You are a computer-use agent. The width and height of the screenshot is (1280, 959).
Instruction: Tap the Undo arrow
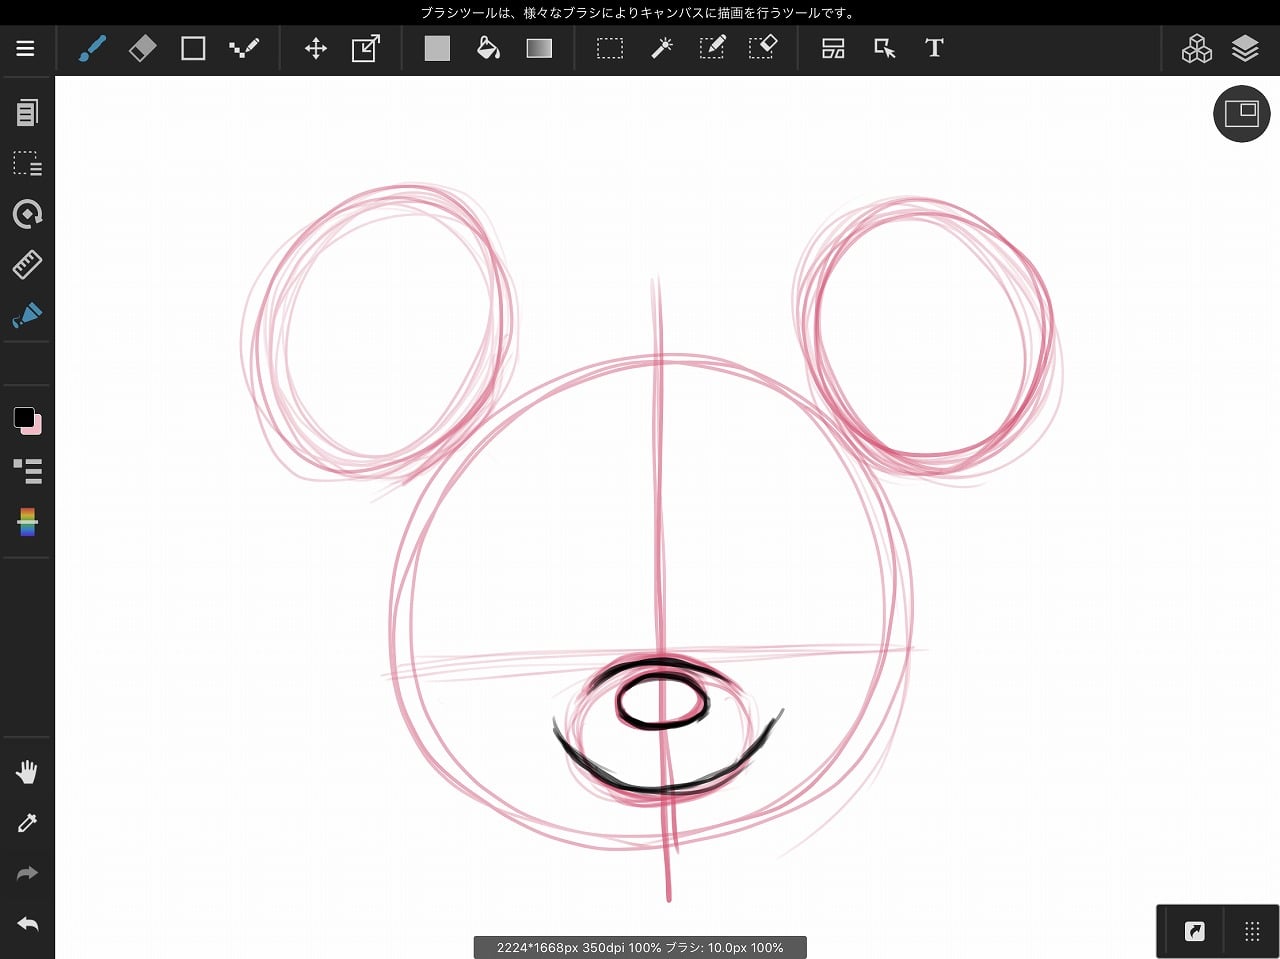coord(27,924)
